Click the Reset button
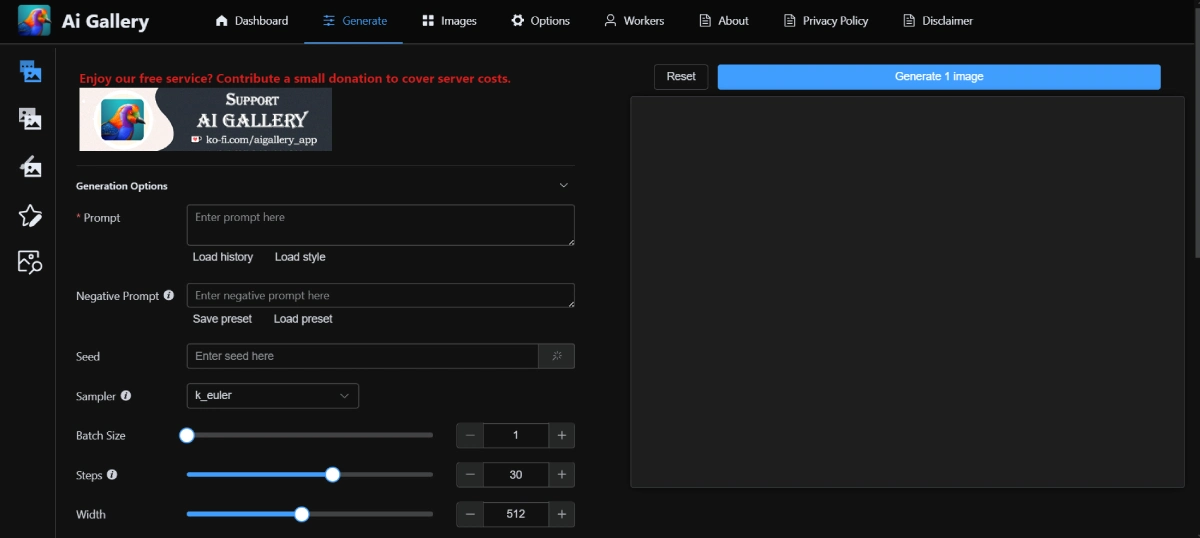Screen dimensions: 1200x538 pos(681,77)
